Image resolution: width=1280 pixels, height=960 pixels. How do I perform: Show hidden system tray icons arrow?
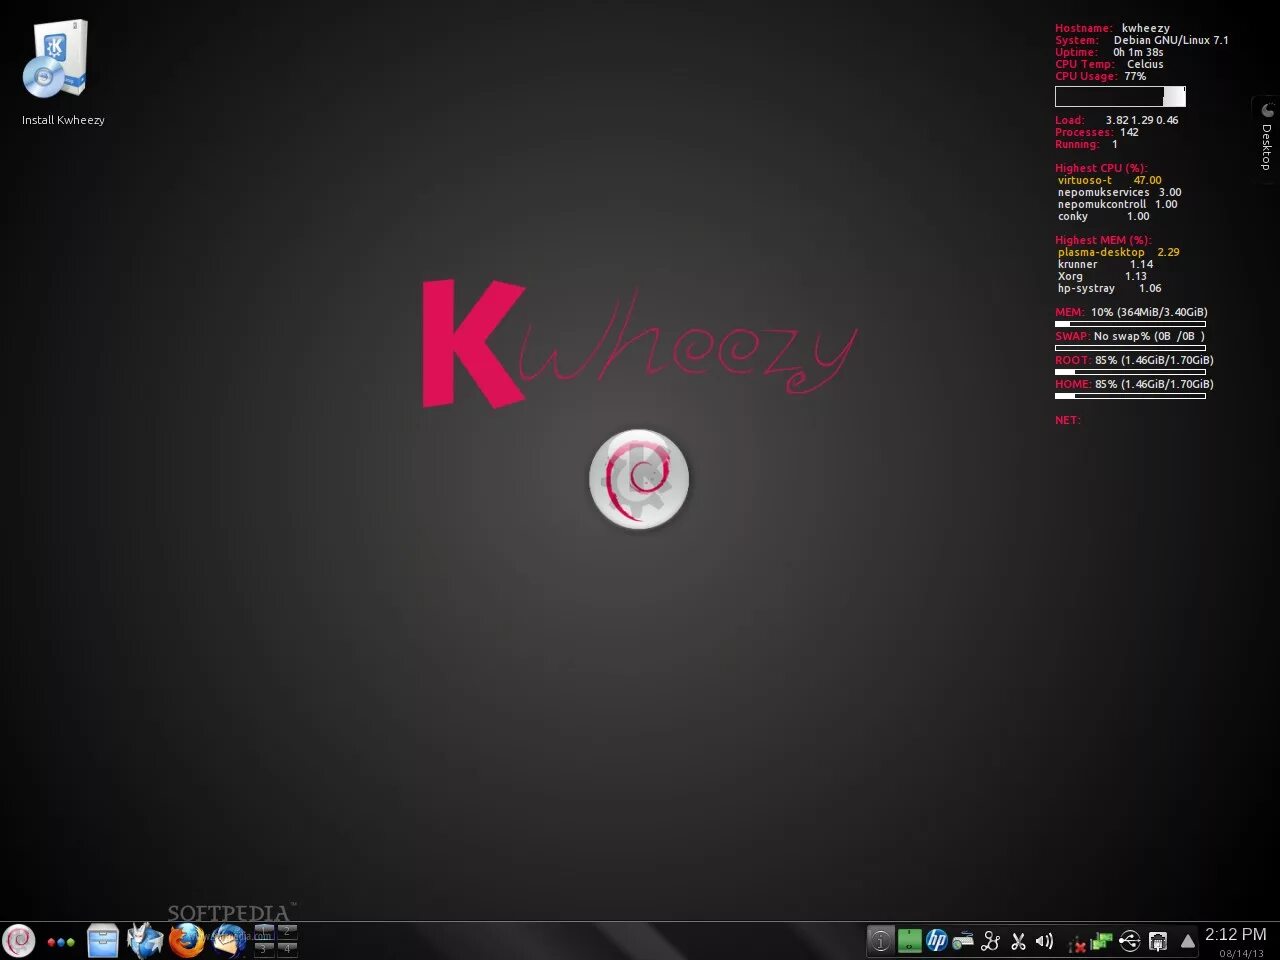pyautogui.click(x=1188, y=941)
